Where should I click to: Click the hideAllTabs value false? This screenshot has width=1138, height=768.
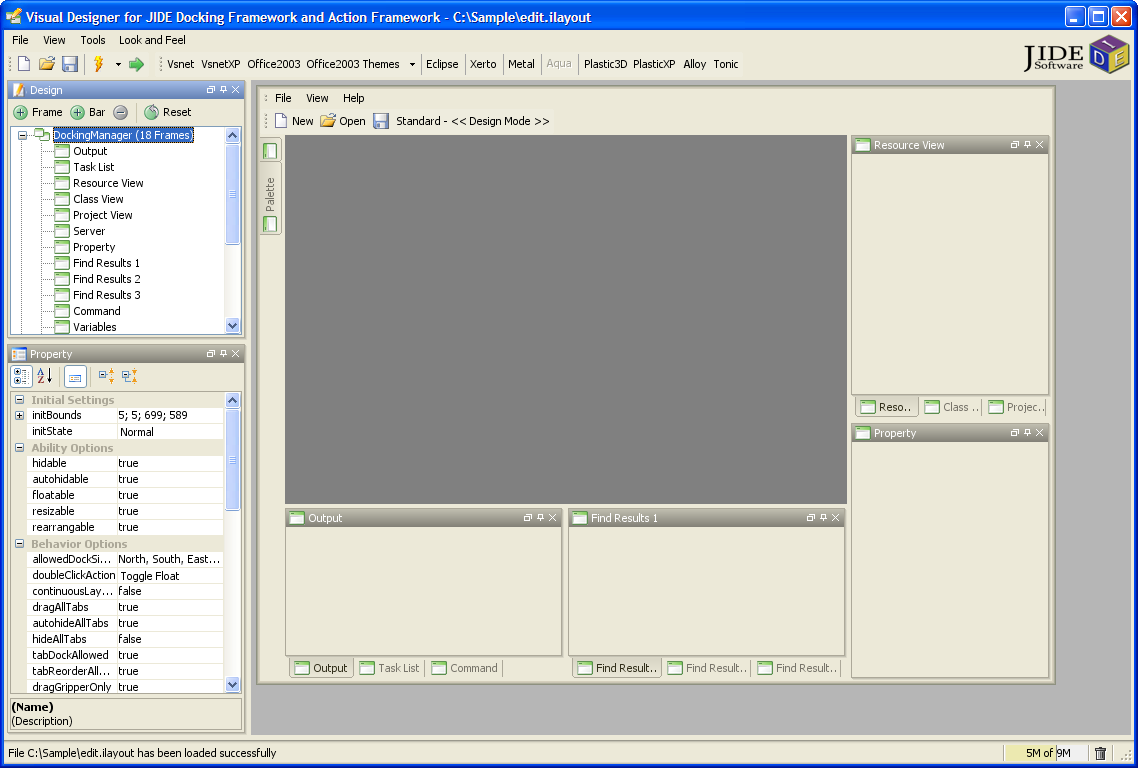(x=170, y=640)
